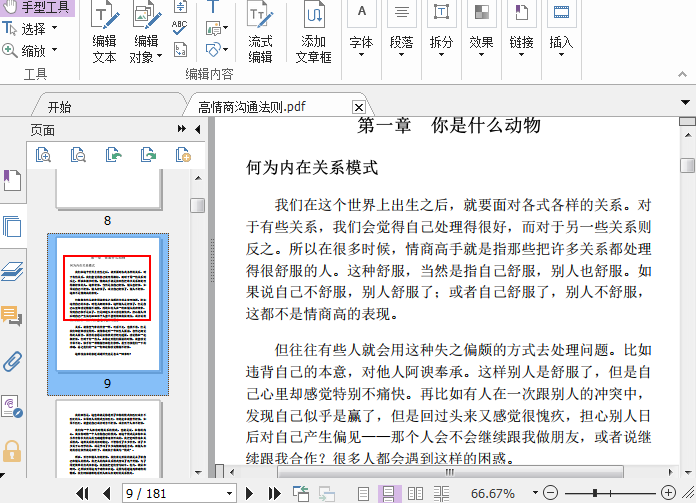
Task: Go to the first page button
Action: [x=82, y=493]
